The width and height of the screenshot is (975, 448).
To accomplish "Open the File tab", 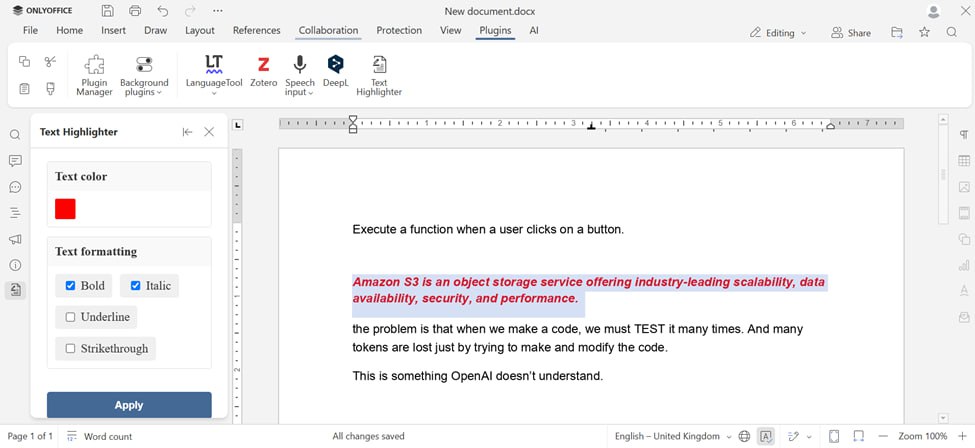I will pyautogui.click(x=30, y=30).
